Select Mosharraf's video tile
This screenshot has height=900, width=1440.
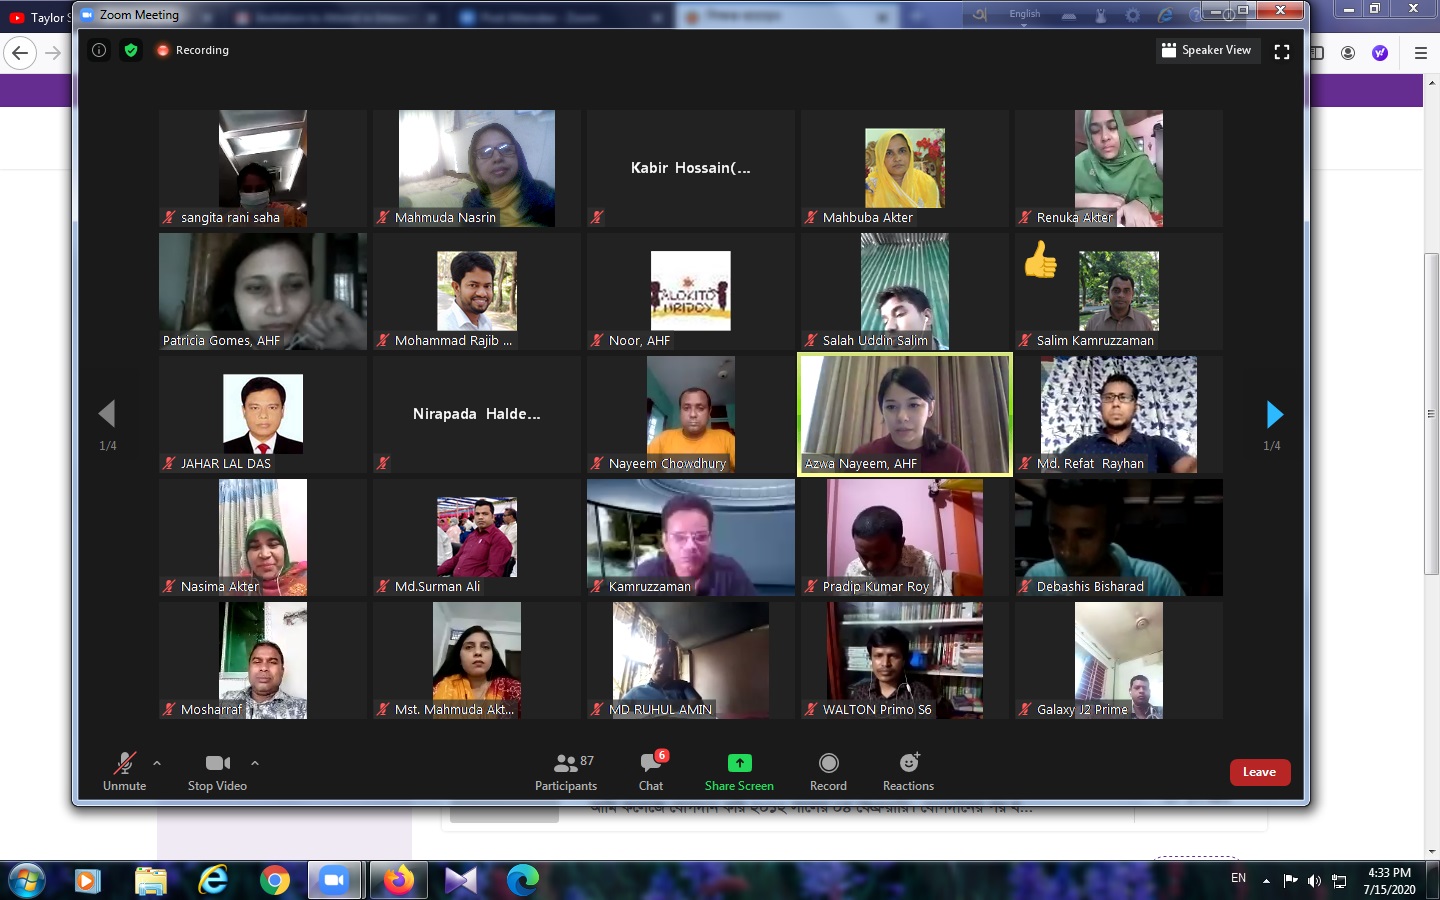263,660
